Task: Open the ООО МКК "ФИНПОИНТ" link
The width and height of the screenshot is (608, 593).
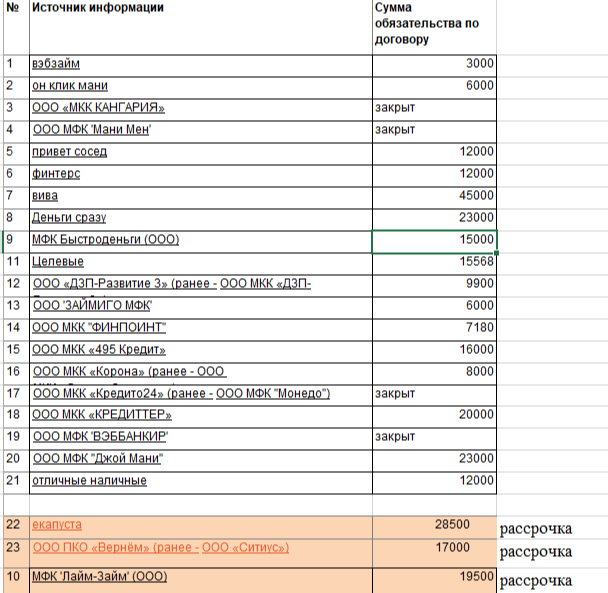Action: click(99, 328)
